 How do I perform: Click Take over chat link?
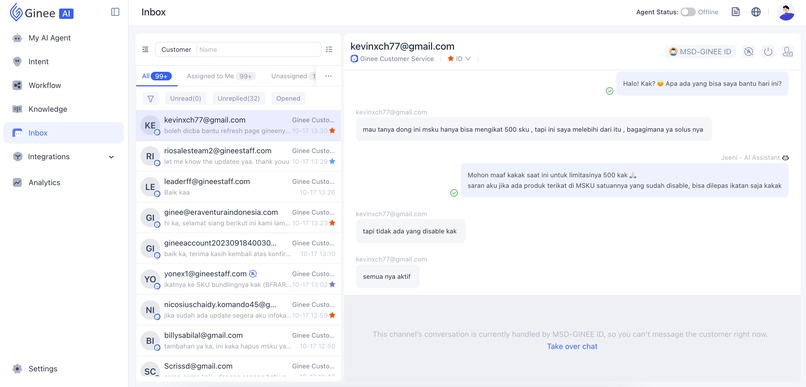pyautogui.click(x=572, y=346)
